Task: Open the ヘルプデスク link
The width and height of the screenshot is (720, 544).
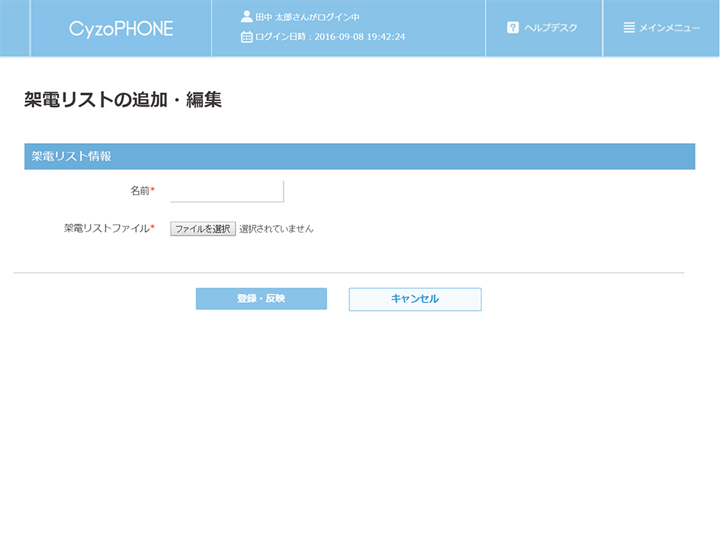Action: click(x=551, y=28)
